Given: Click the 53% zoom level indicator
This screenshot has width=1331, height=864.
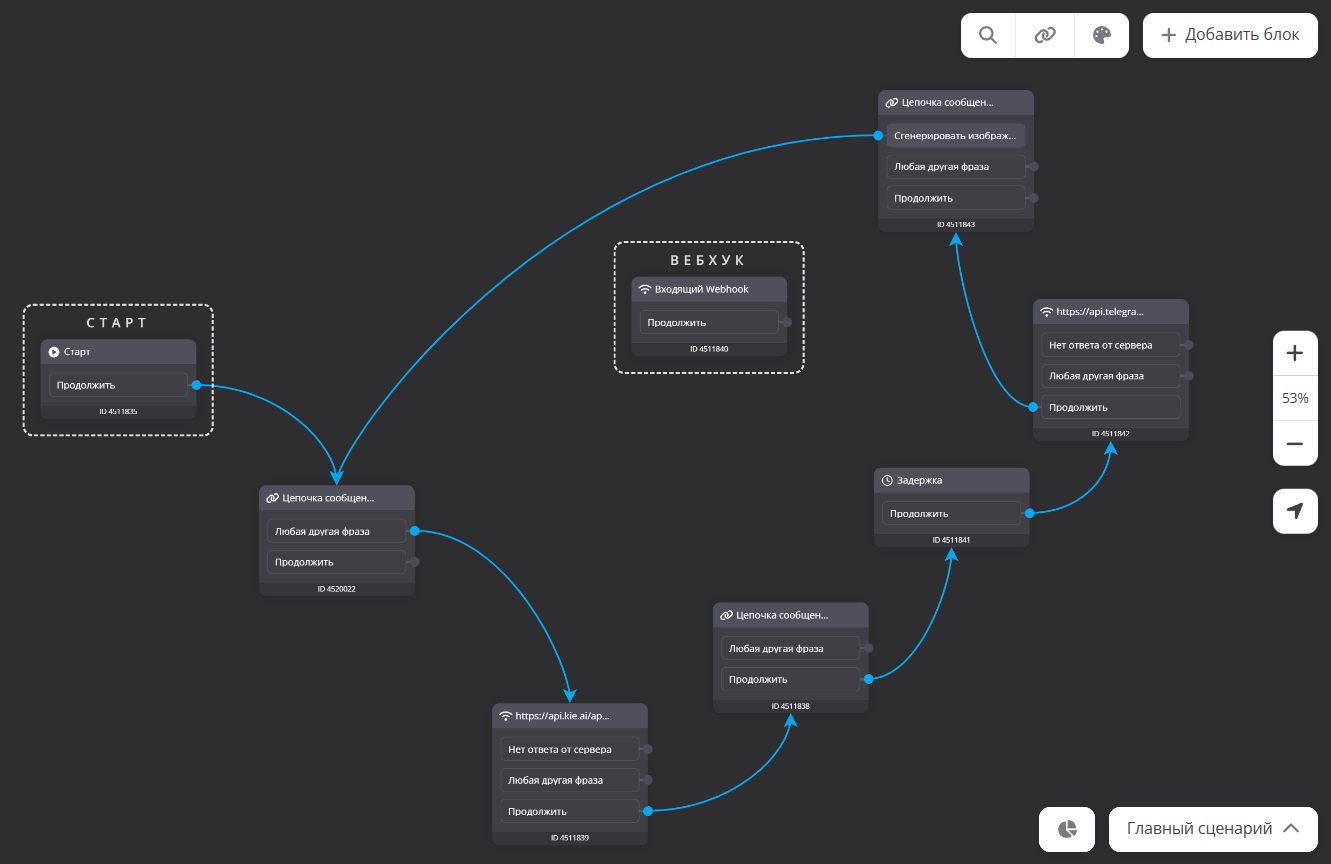Looking at the screenshot, I should point(1295,398).
